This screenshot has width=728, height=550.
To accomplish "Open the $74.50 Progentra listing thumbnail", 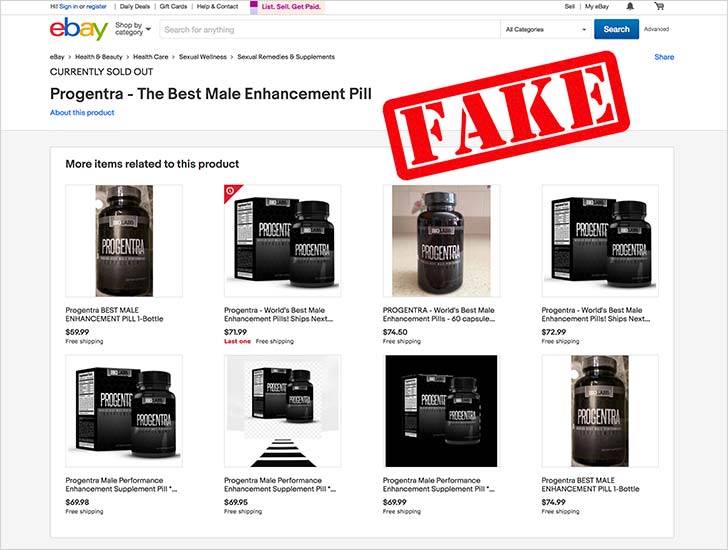I will pyautogui.click(x=441, y=241).
